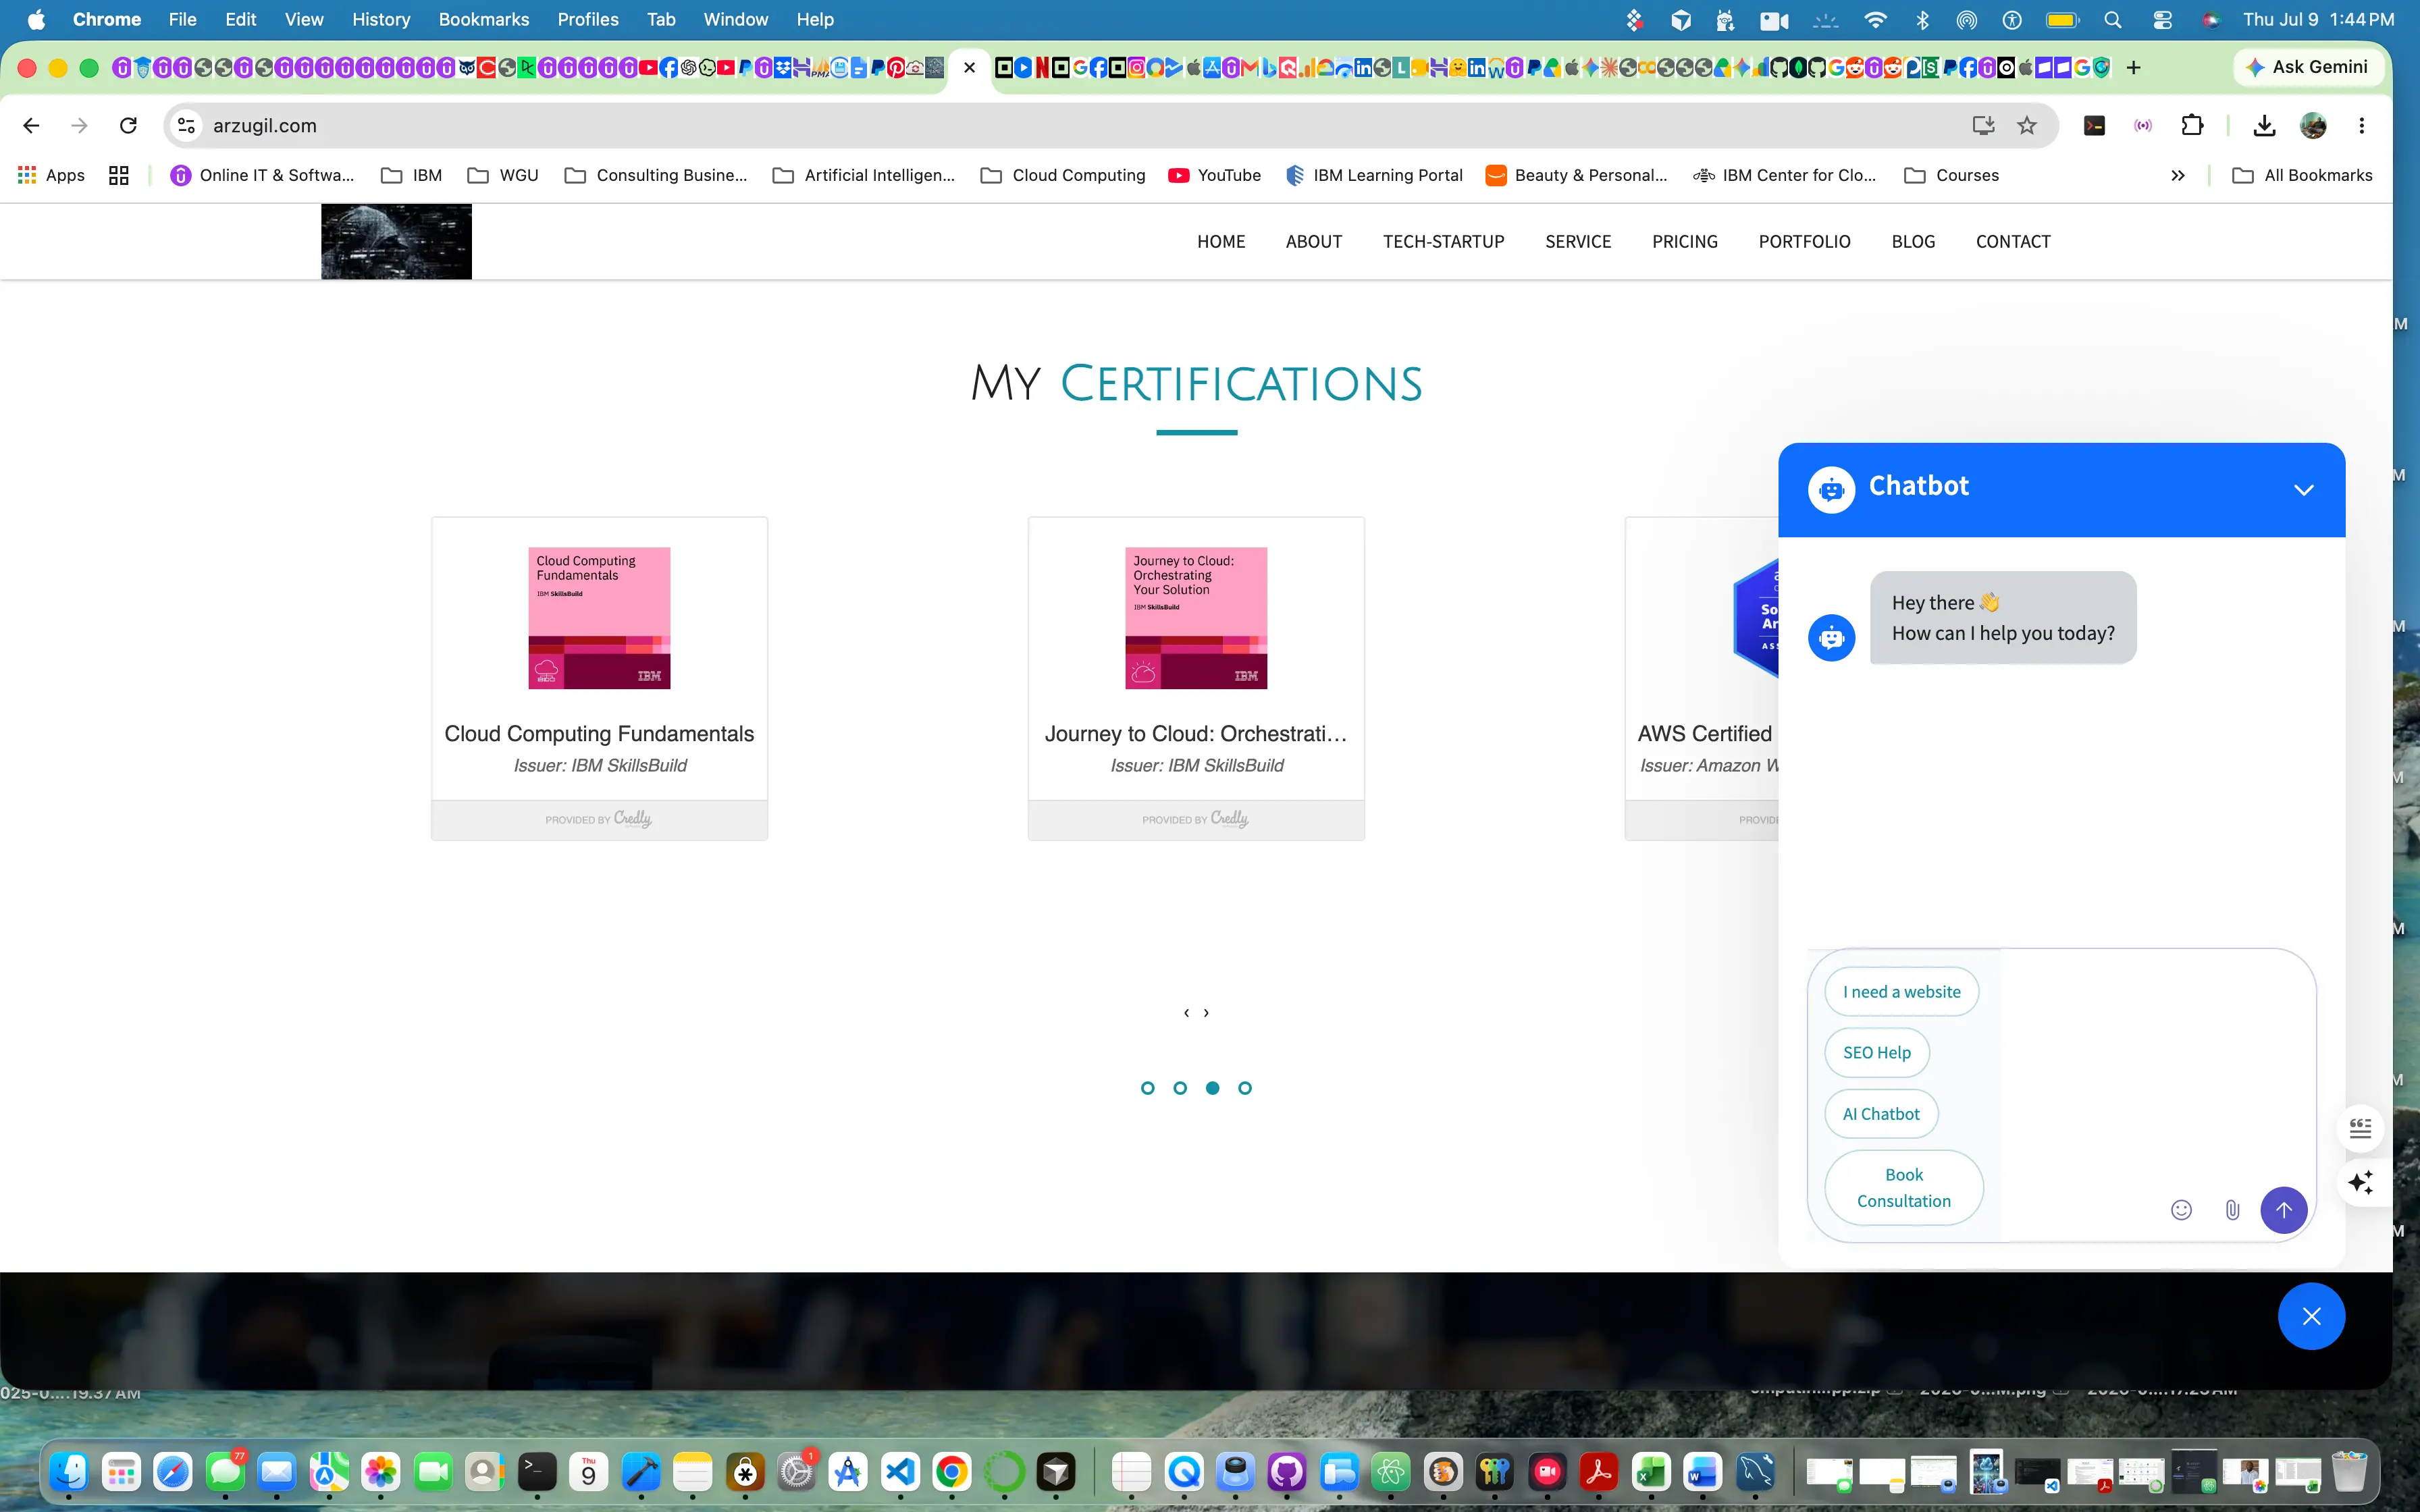
Task: Select the fourth carousel dot
Action: tap(1245, 1088)
